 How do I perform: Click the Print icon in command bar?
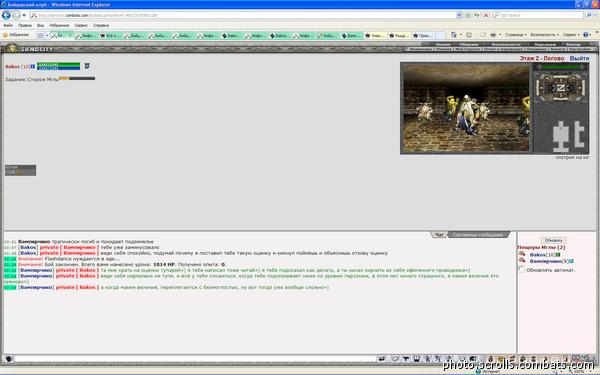pyautogui.click(x=493, y=35)
